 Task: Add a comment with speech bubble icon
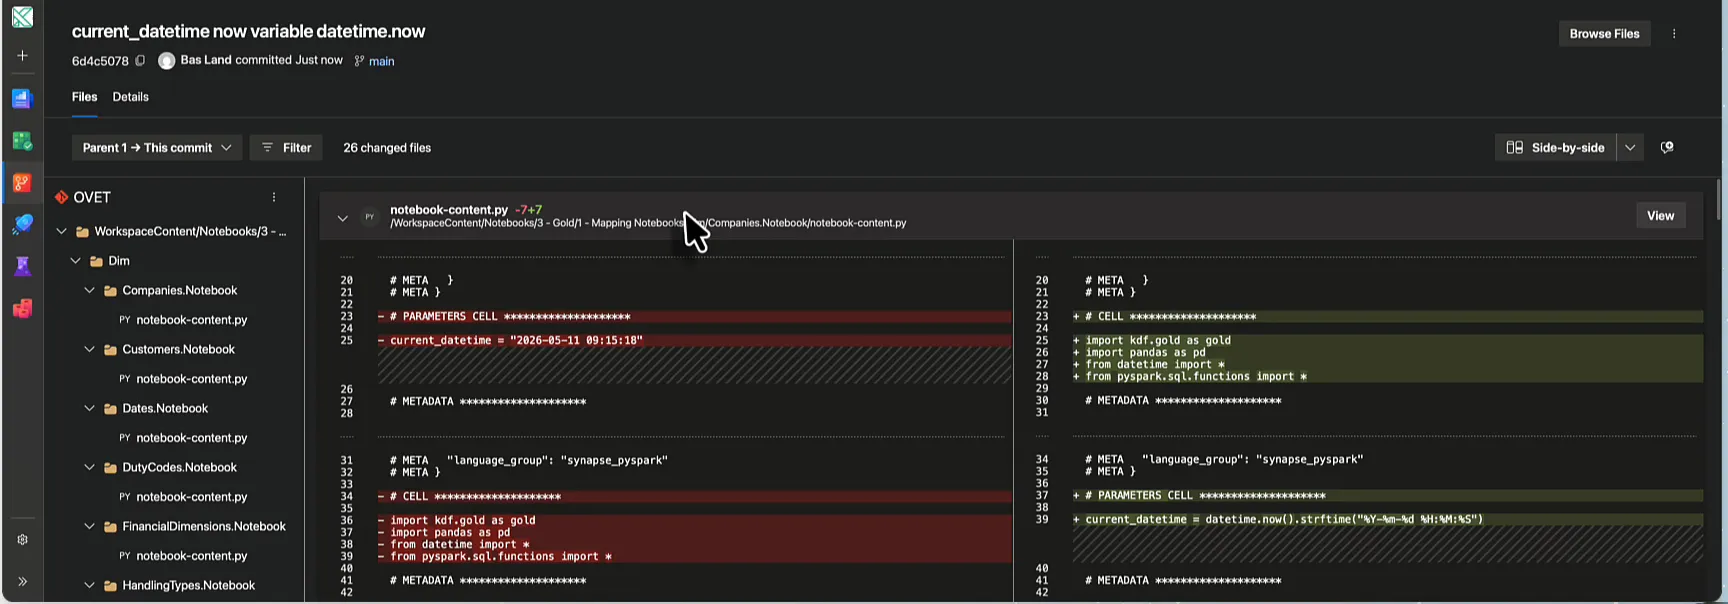click(x=1667, y=147)
